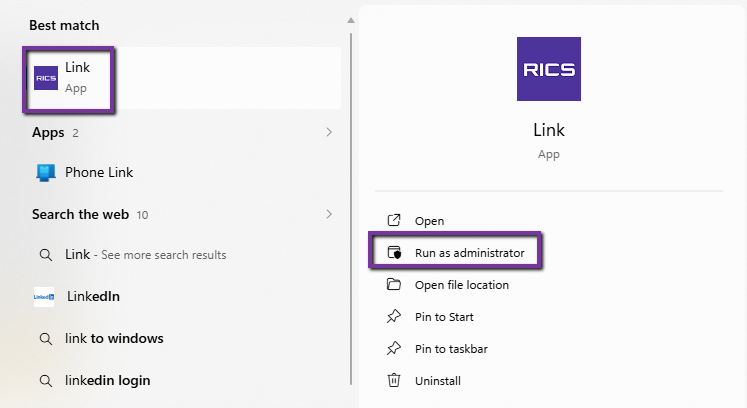Click the large RICS logo in details pane
Screen dimensions: 747x408
tap(549, 69)
